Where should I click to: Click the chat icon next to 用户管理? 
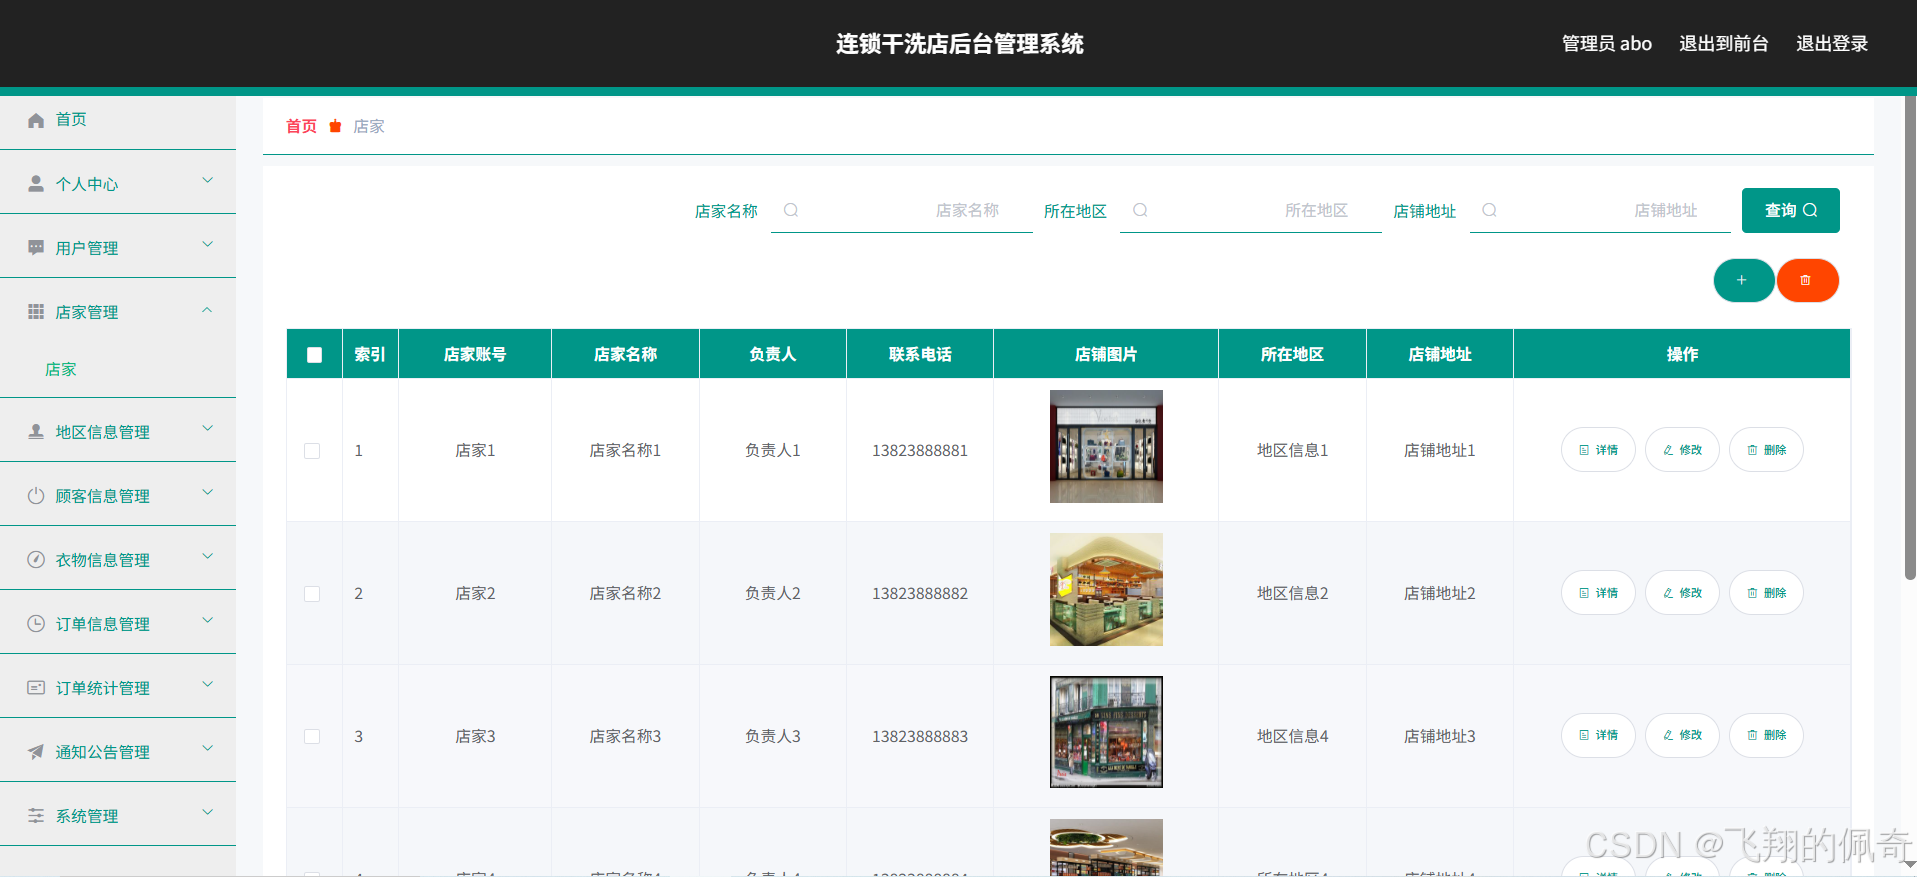[x=36, y=248]
